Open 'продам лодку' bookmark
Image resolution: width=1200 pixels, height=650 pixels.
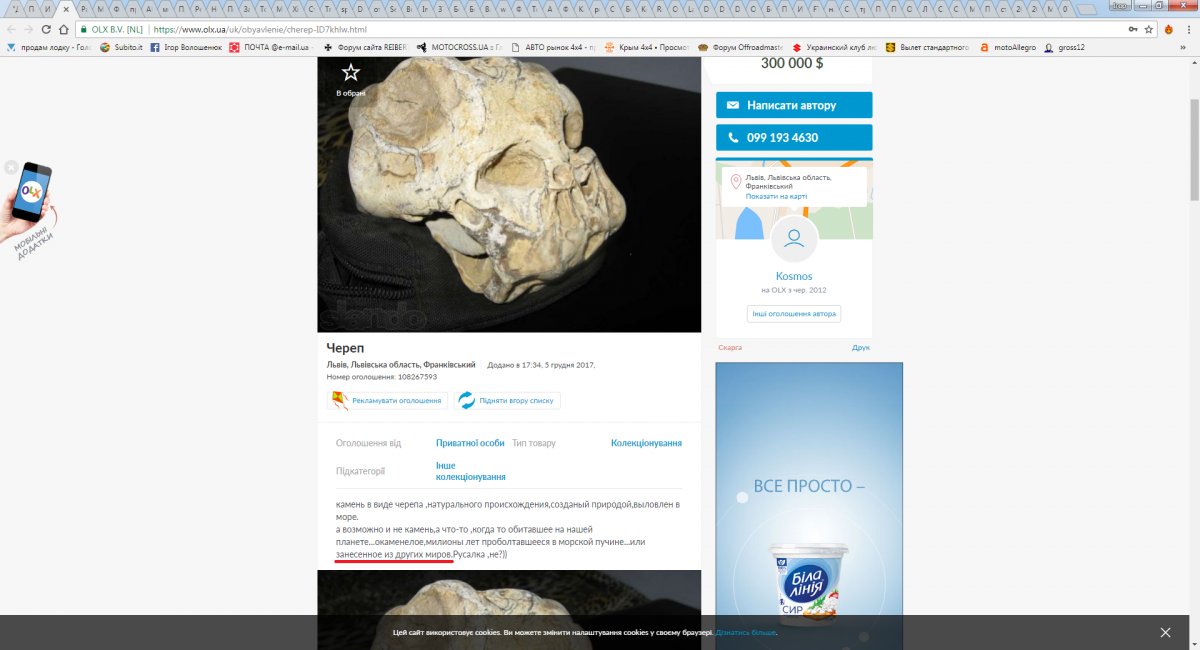48,47
